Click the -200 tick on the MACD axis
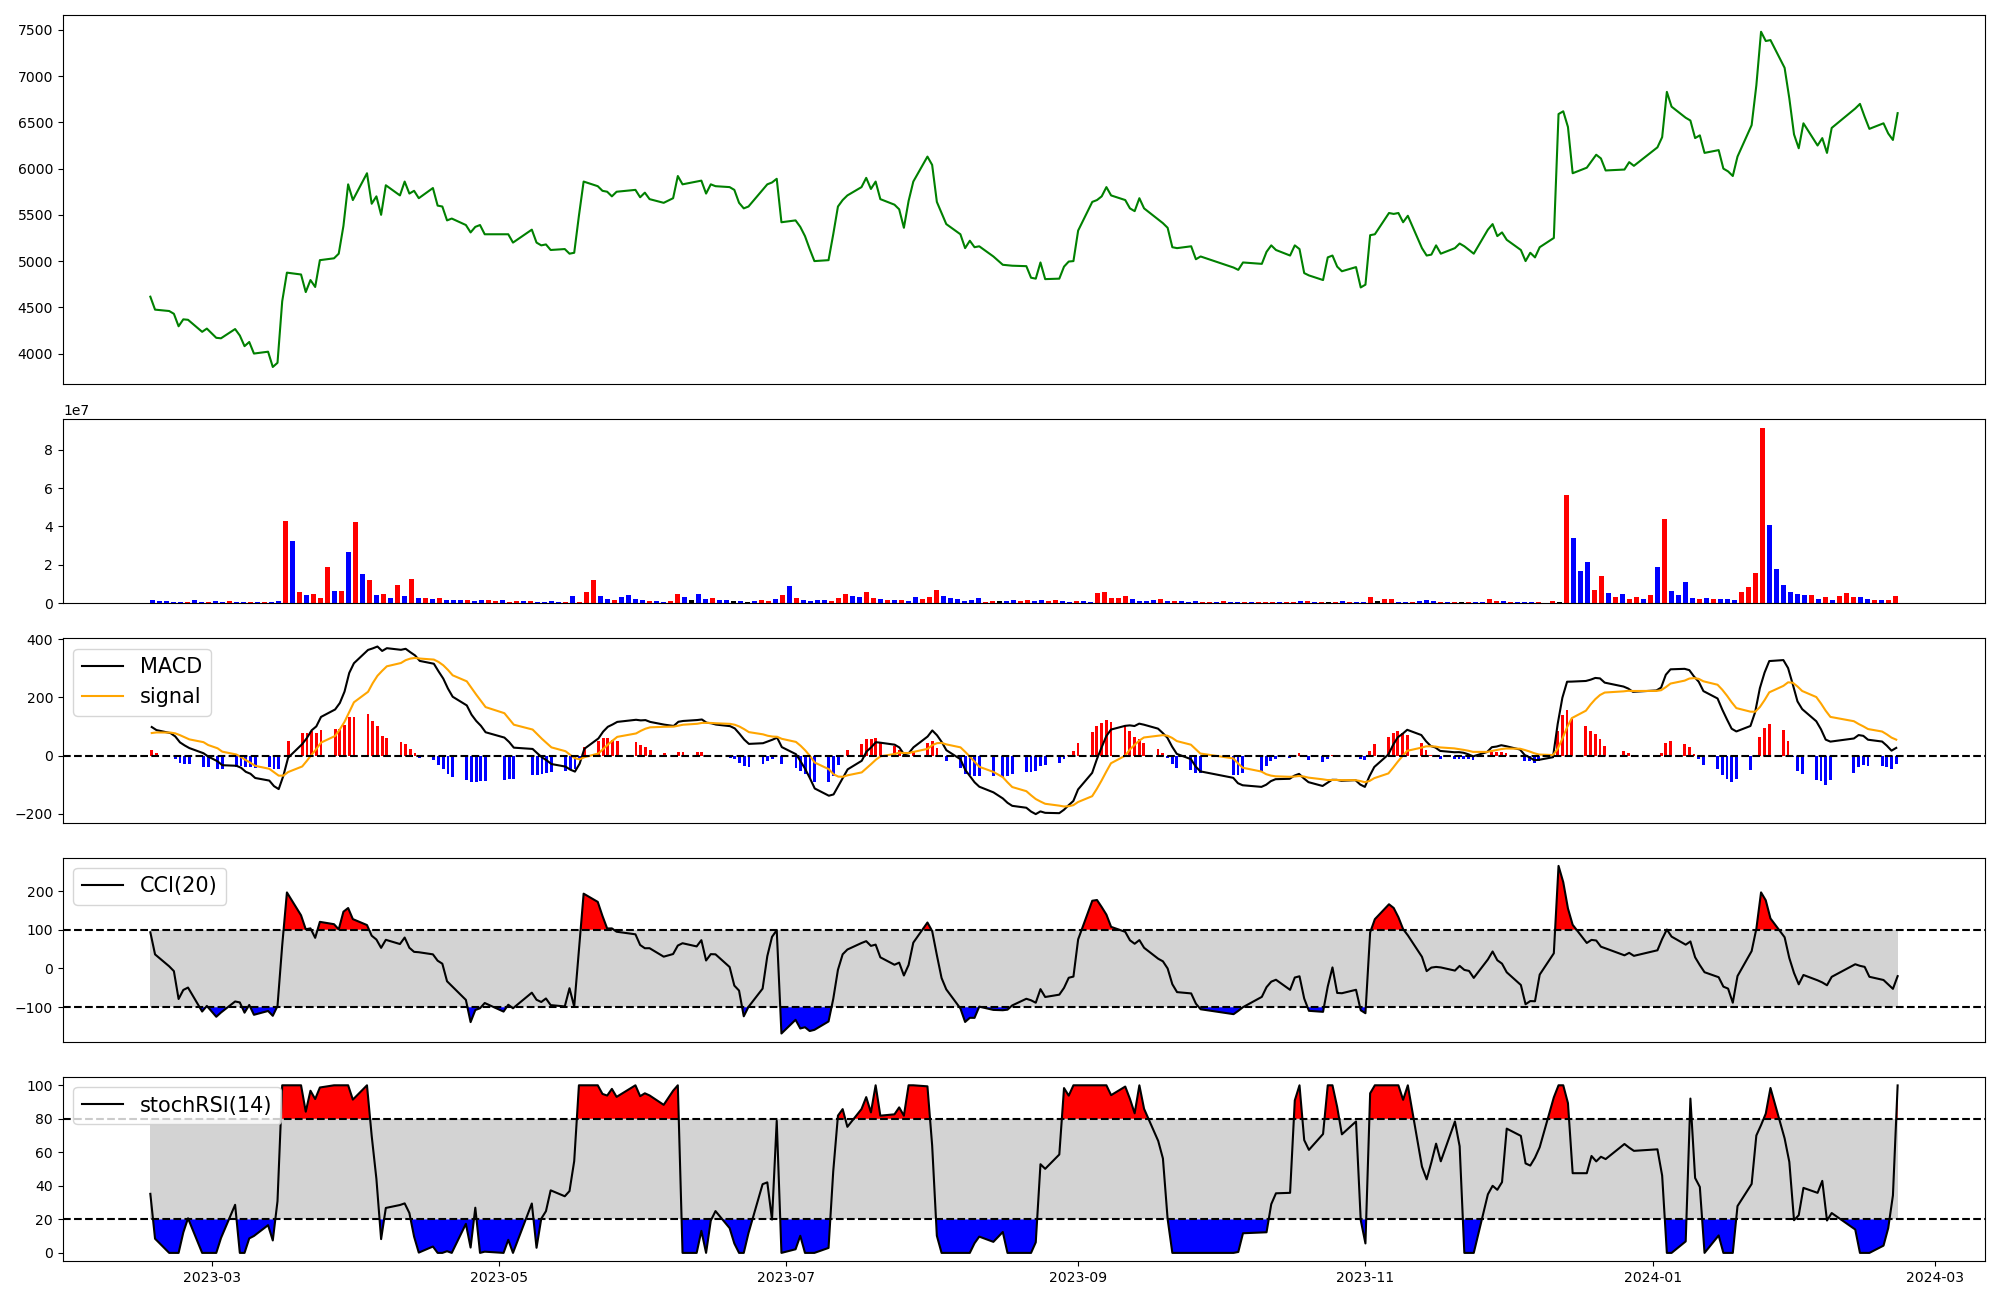The width and height of the screenshot is (2000, 1300). [x=35, y=814]
